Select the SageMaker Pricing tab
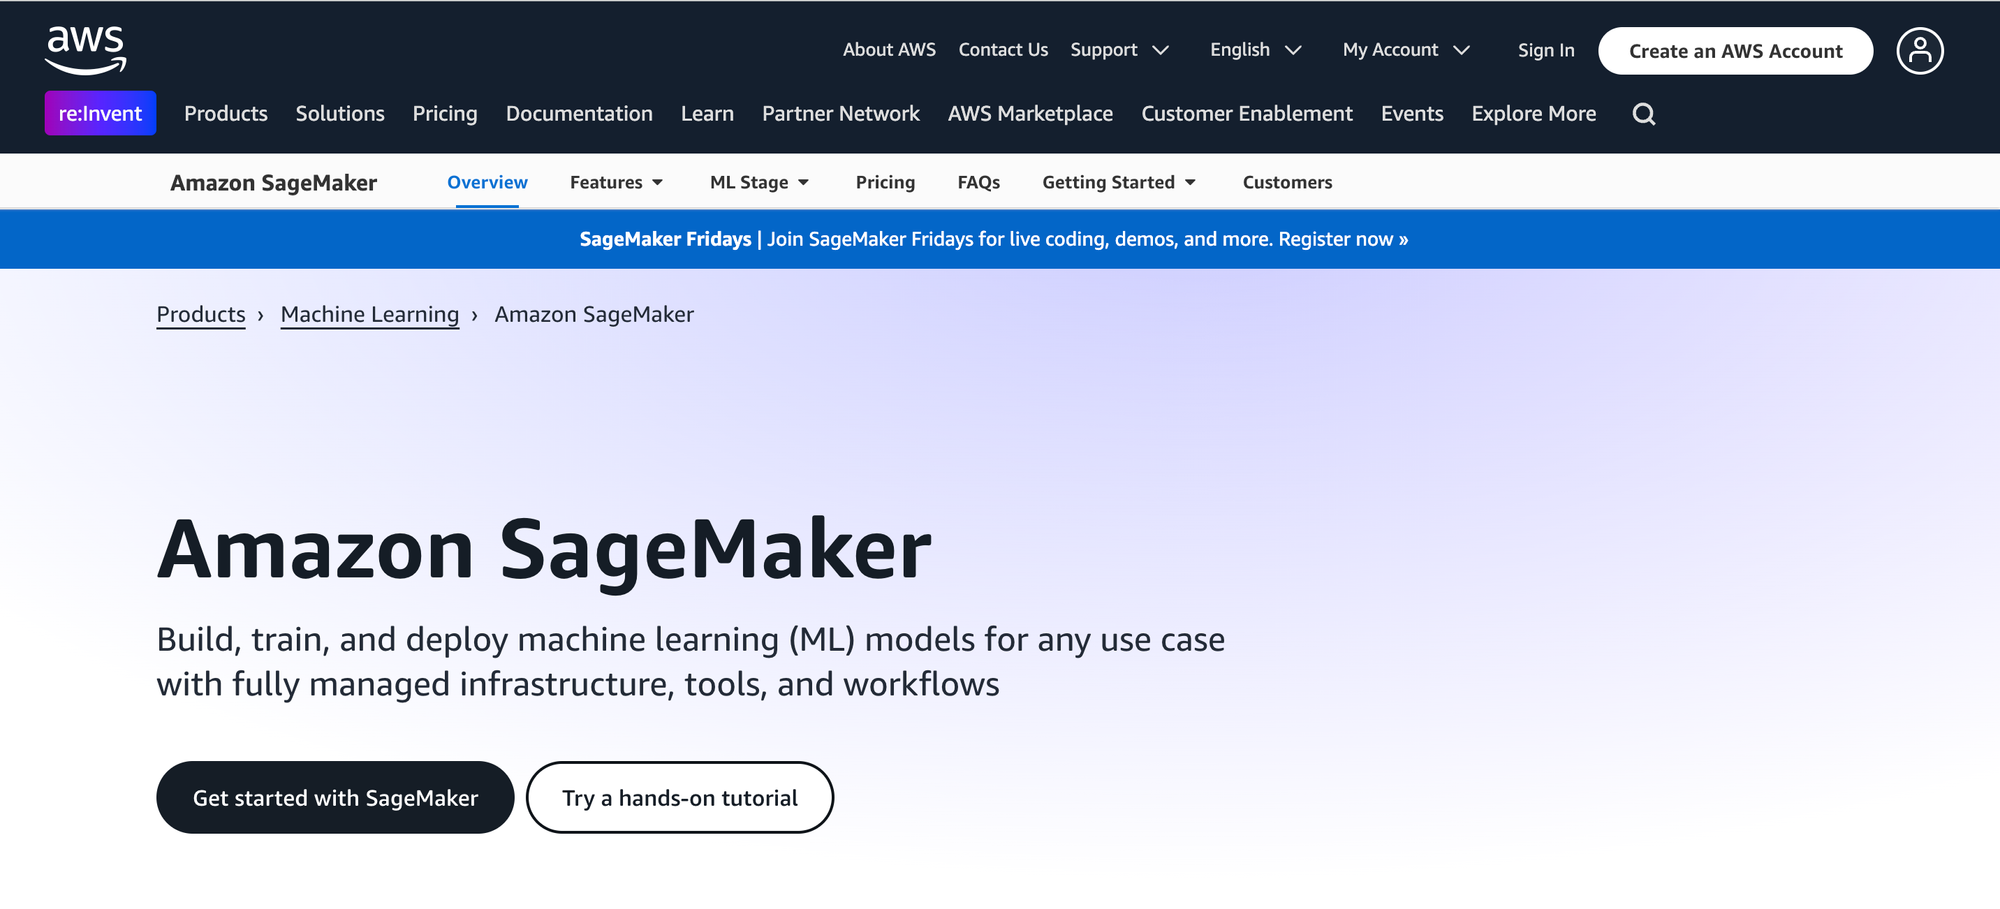This screenshot has height=909, width=2000. [x=885, y=182]
